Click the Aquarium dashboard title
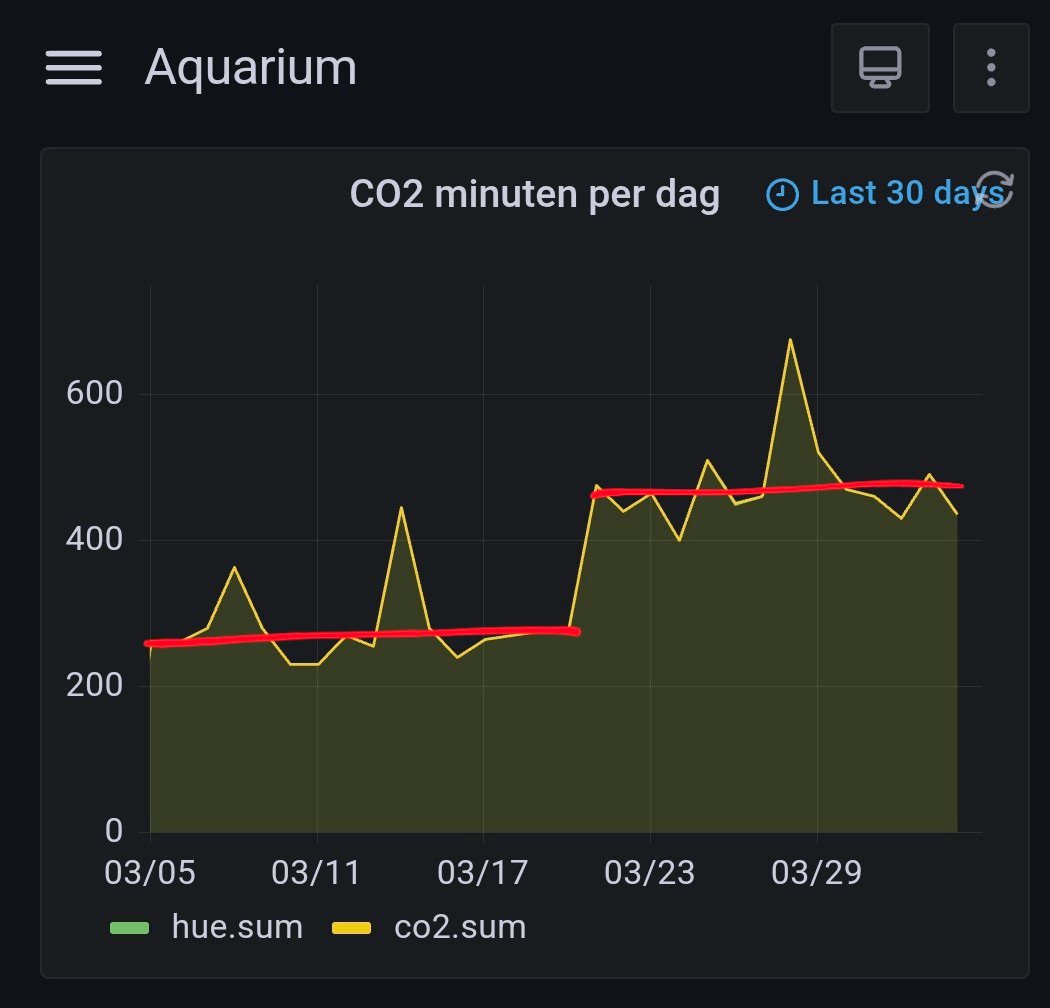 click(250, 68)
